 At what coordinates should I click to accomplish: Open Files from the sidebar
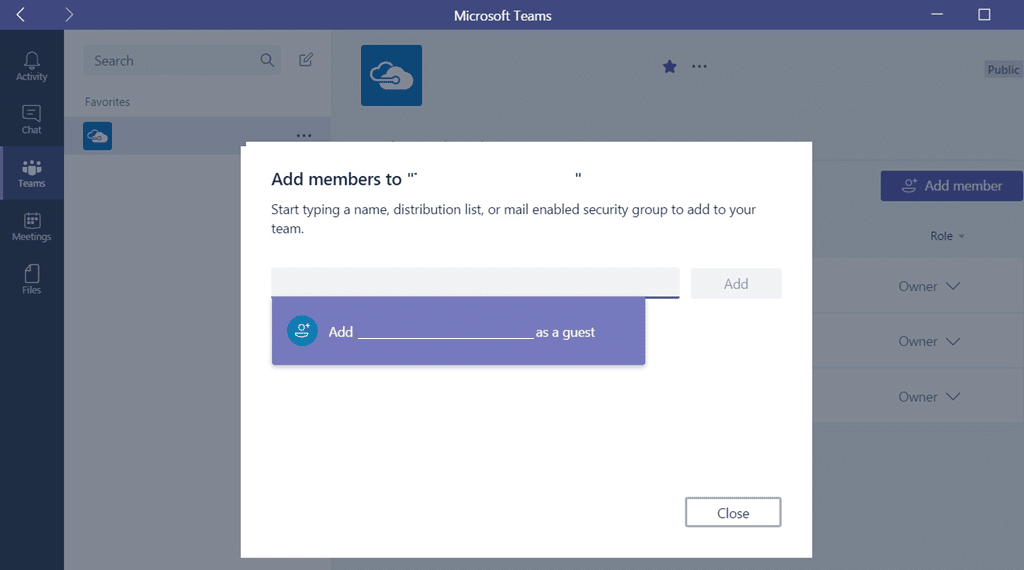pyautogui.click(x=31, y=279)
